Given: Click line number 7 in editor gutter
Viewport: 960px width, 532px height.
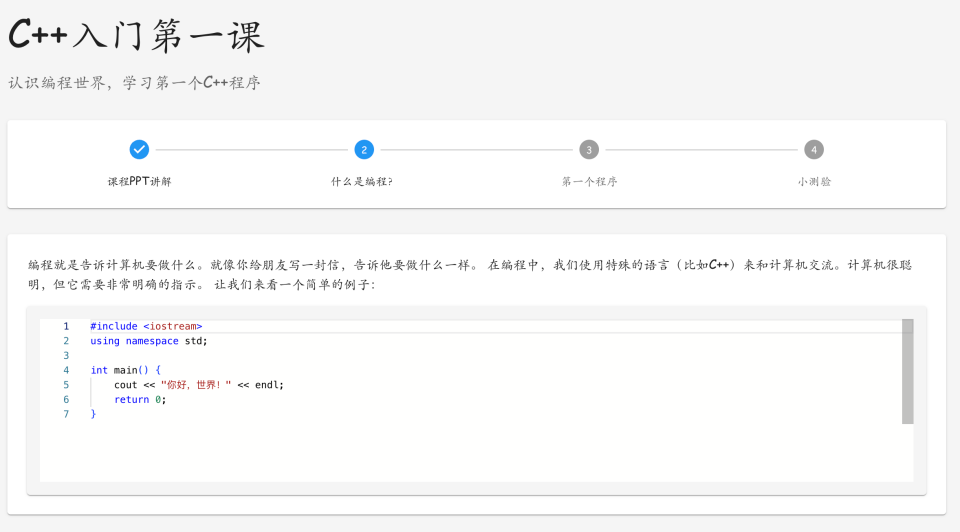Looking at the screenshot, I should pos(66,414).
